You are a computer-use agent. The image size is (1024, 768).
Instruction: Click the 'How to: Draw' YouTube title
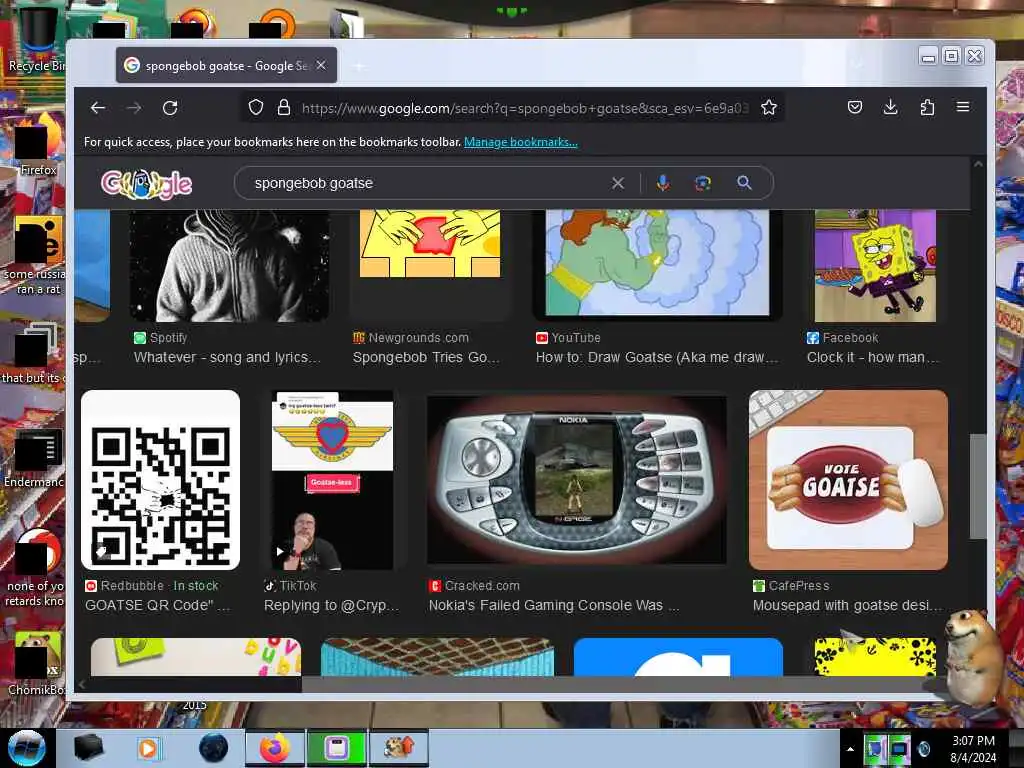tap(657, 357)
